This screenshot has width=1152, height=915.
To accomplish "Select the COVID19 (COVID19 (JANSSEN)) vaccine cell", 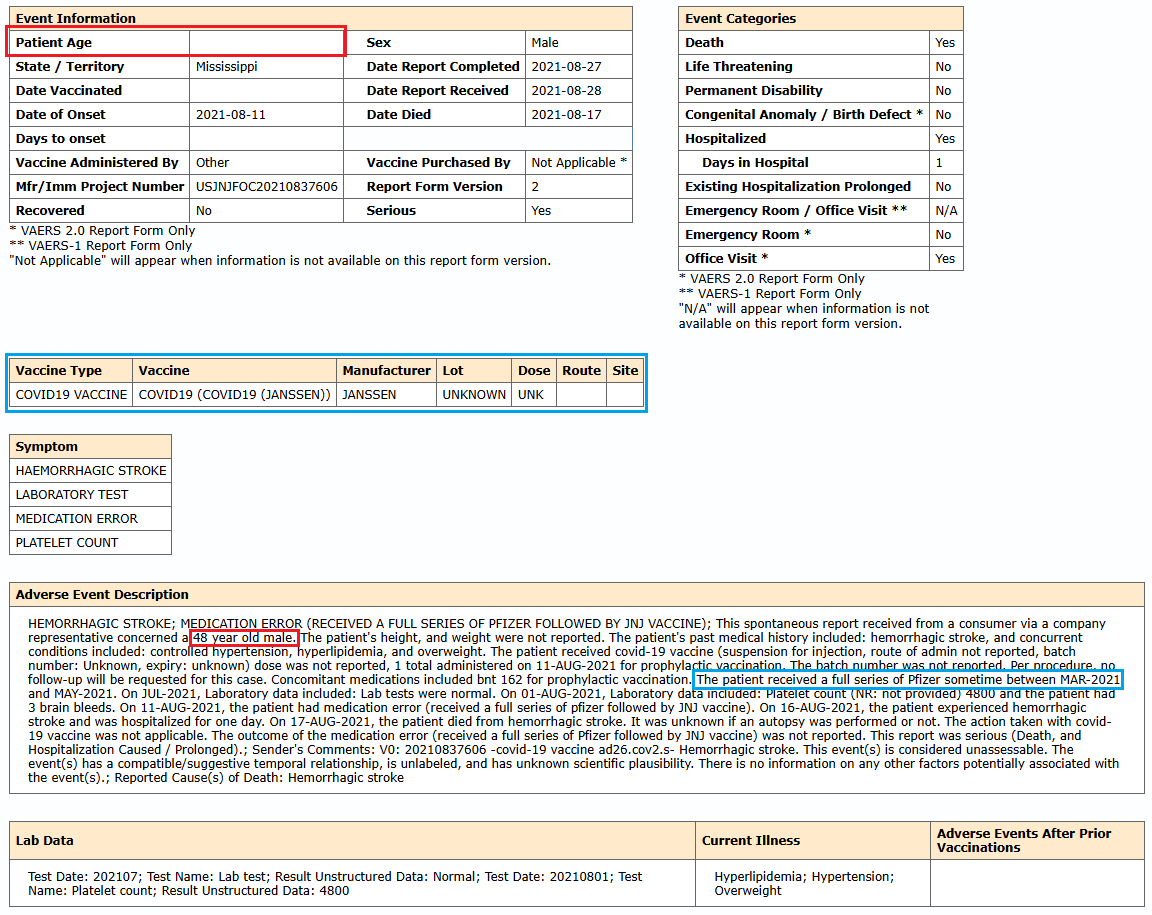I will 234,394.
